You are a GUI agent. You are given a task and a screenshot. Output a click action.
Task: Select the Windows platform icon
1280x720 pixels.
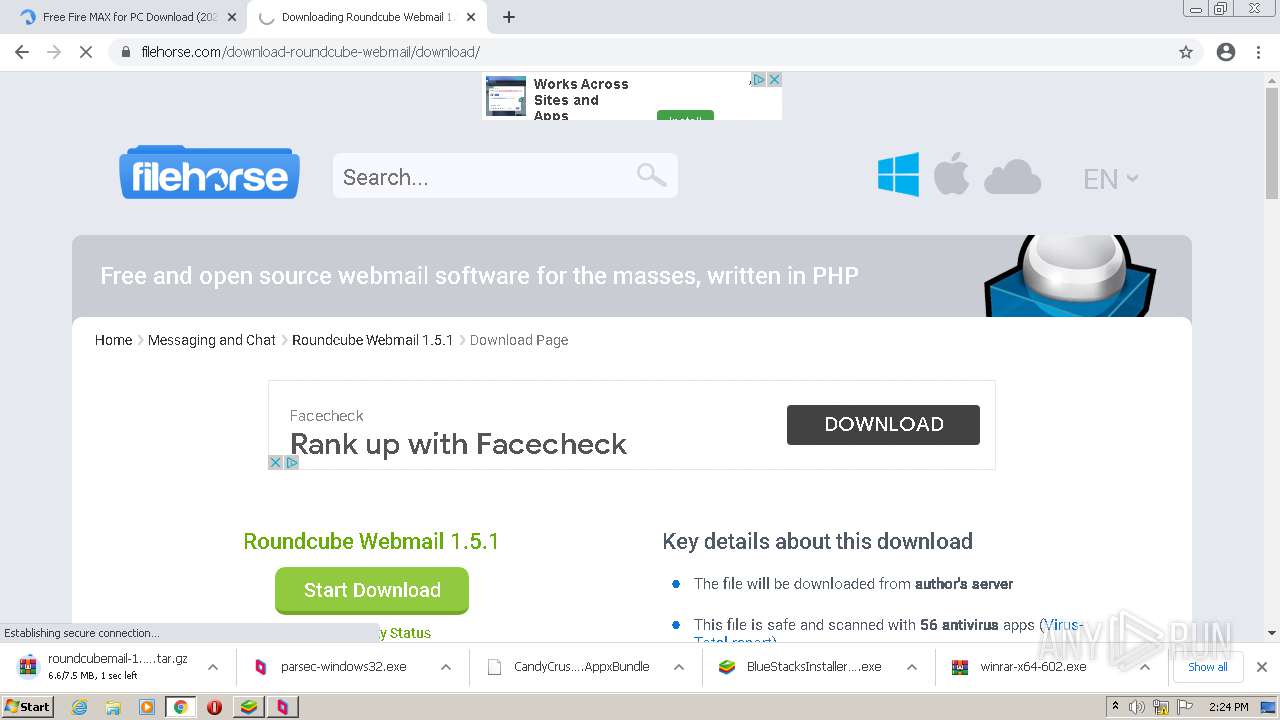tap(898, 174)
